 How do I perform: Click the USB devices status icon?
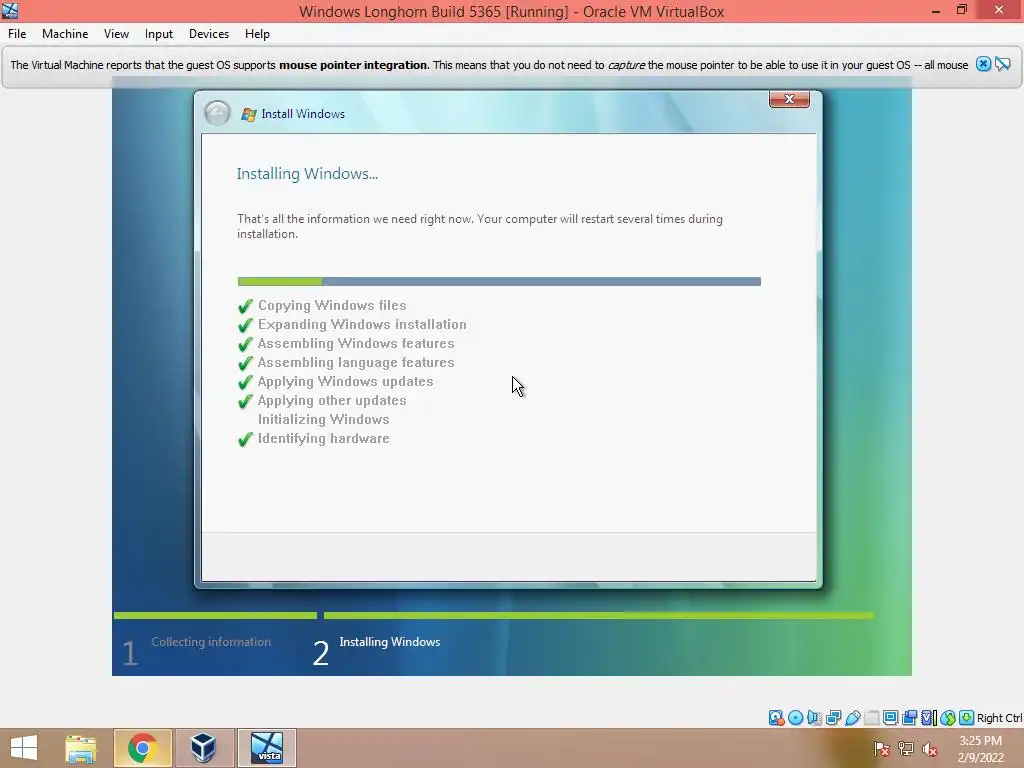[x=853, y=718]
